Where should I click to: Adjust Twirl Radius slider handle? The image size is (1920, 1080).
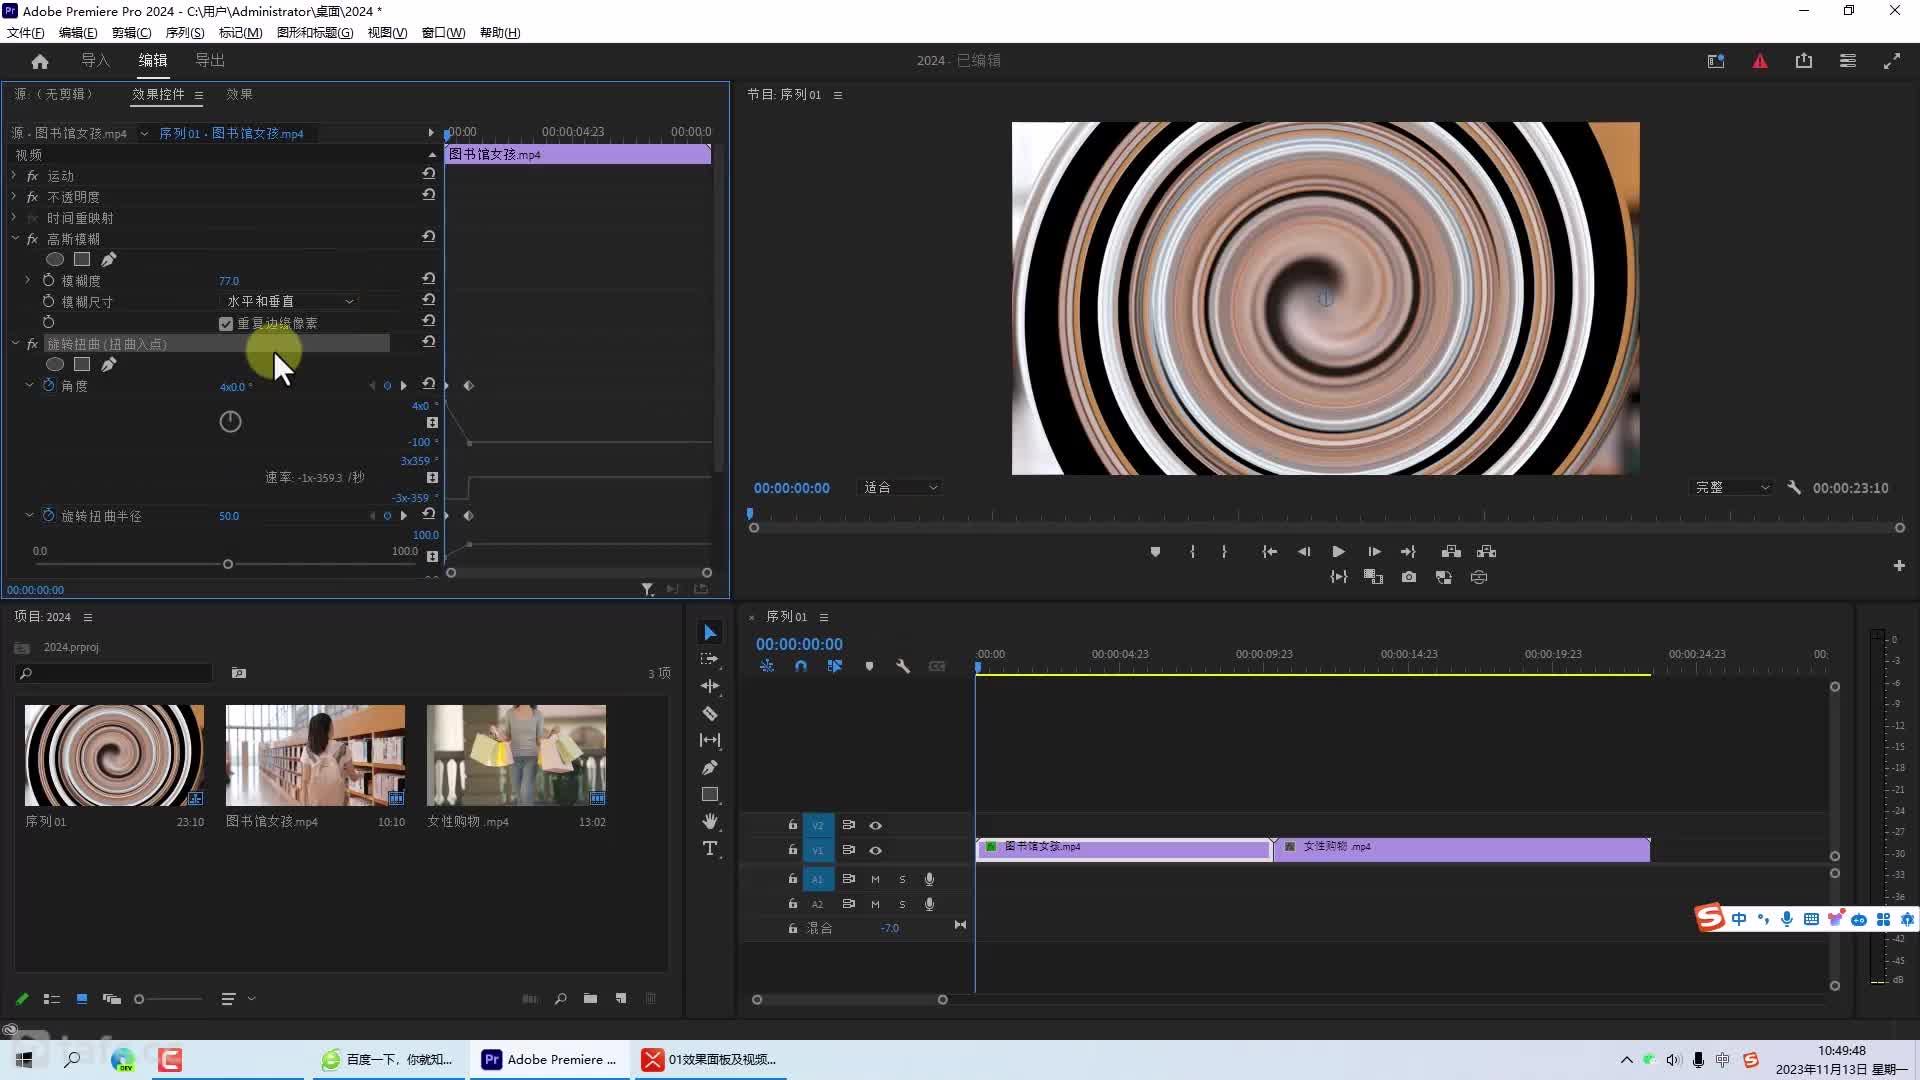228,564
